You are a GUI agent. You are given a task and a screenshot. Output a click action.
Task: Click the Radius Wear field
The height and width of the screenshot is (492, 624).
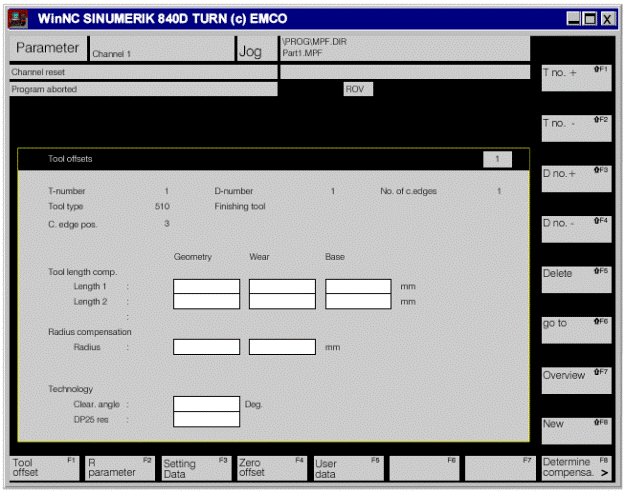(x=282, y=347)
